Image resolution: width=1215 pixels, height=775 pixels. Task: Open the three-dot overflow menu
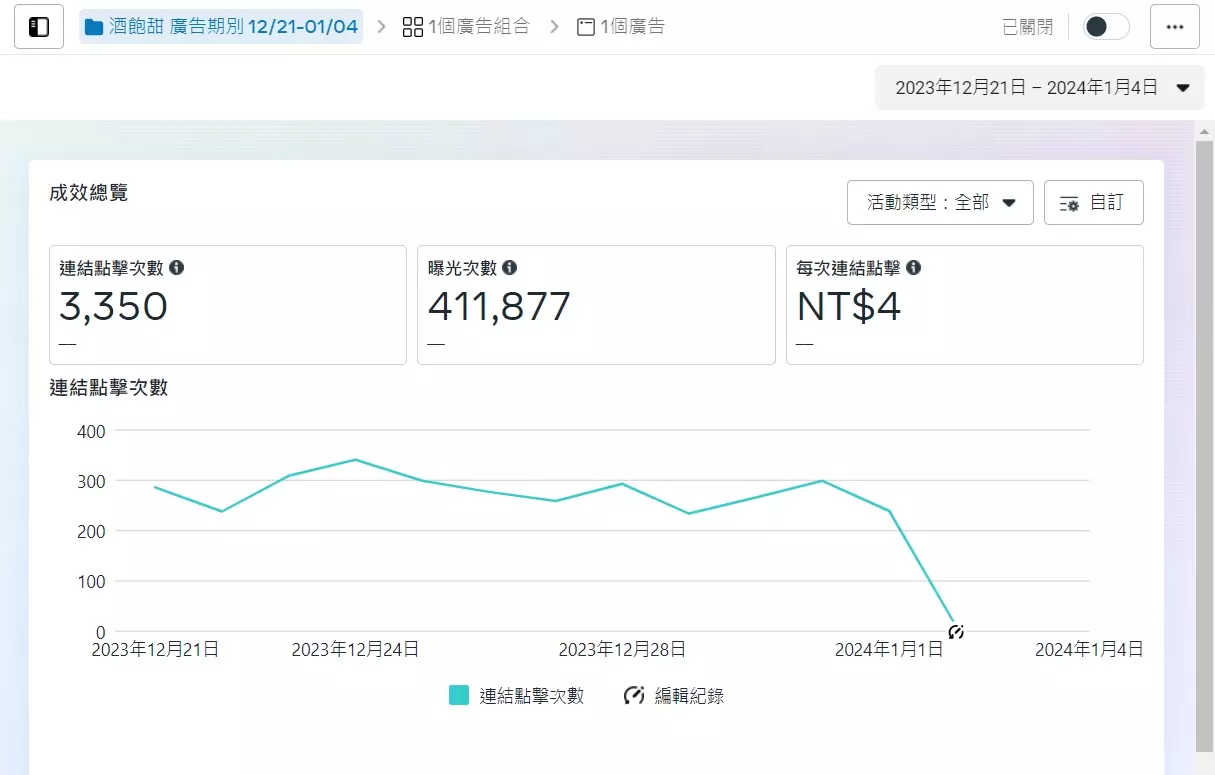click(1174, 26)
